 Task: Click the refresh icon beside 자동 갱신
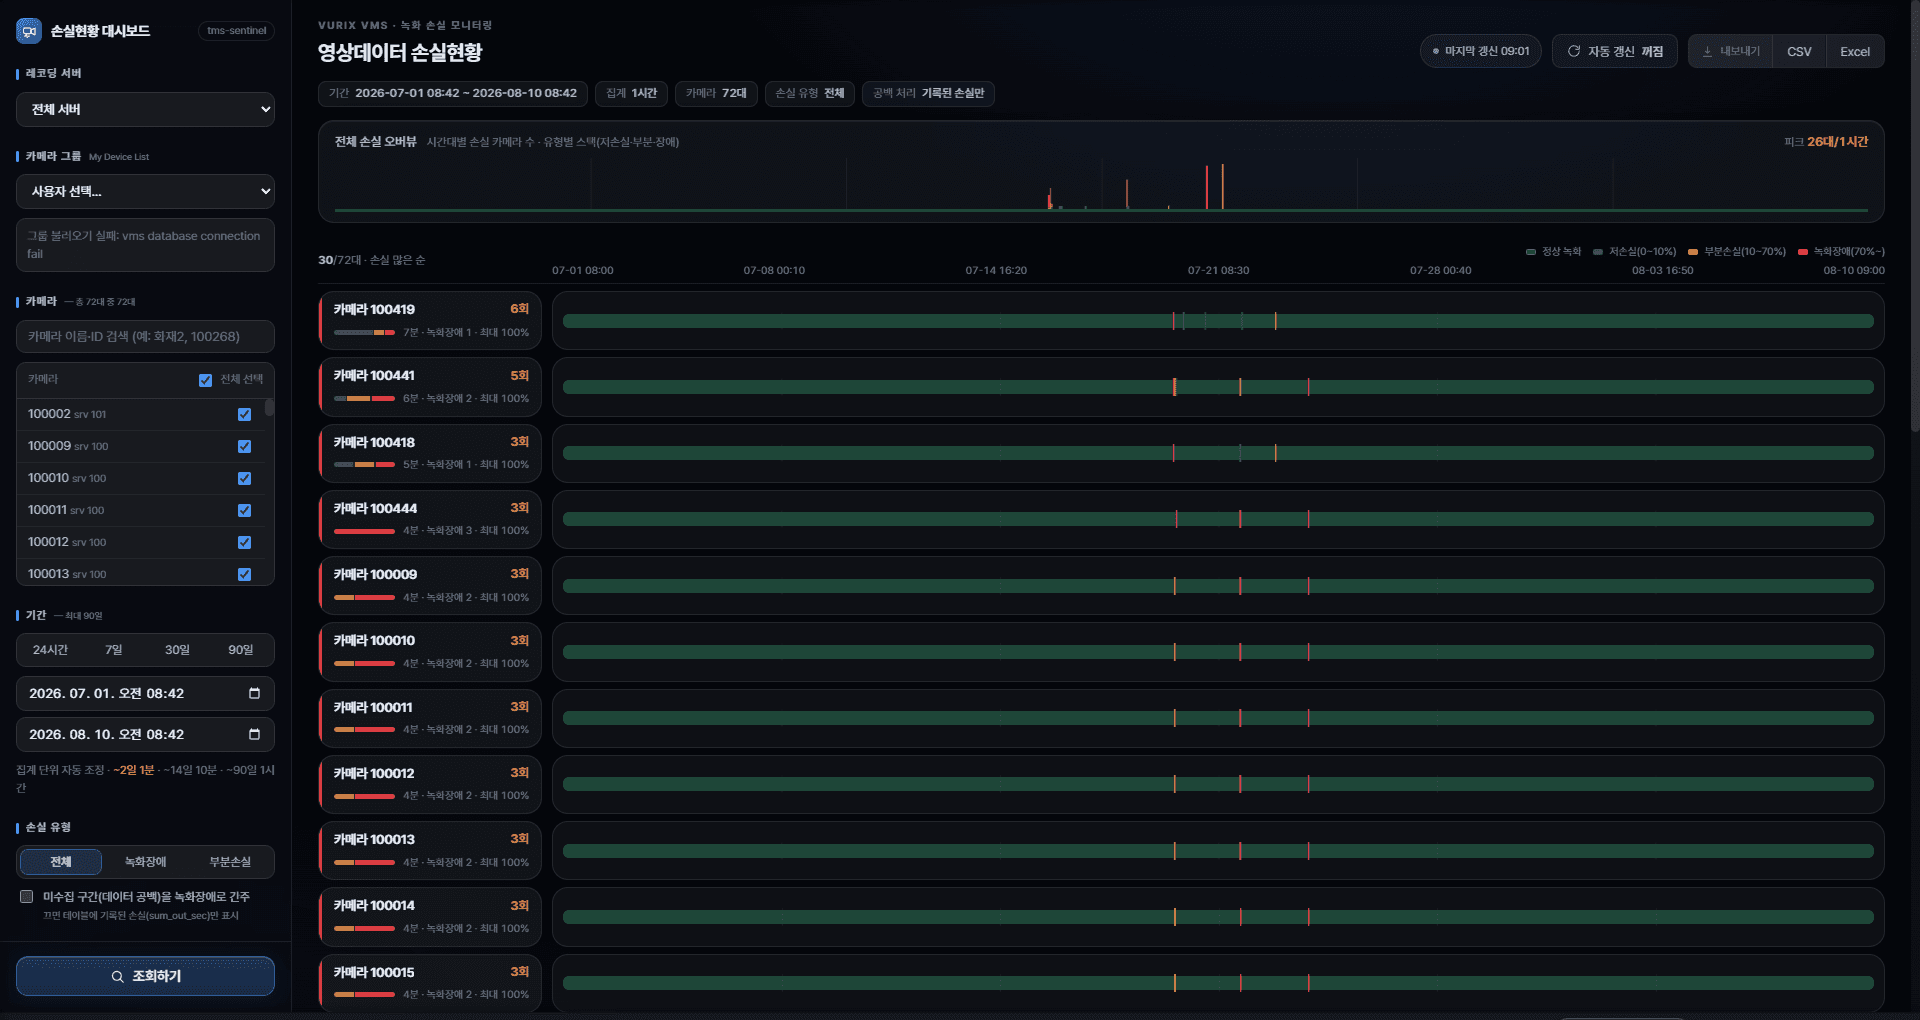(1574, 51)
